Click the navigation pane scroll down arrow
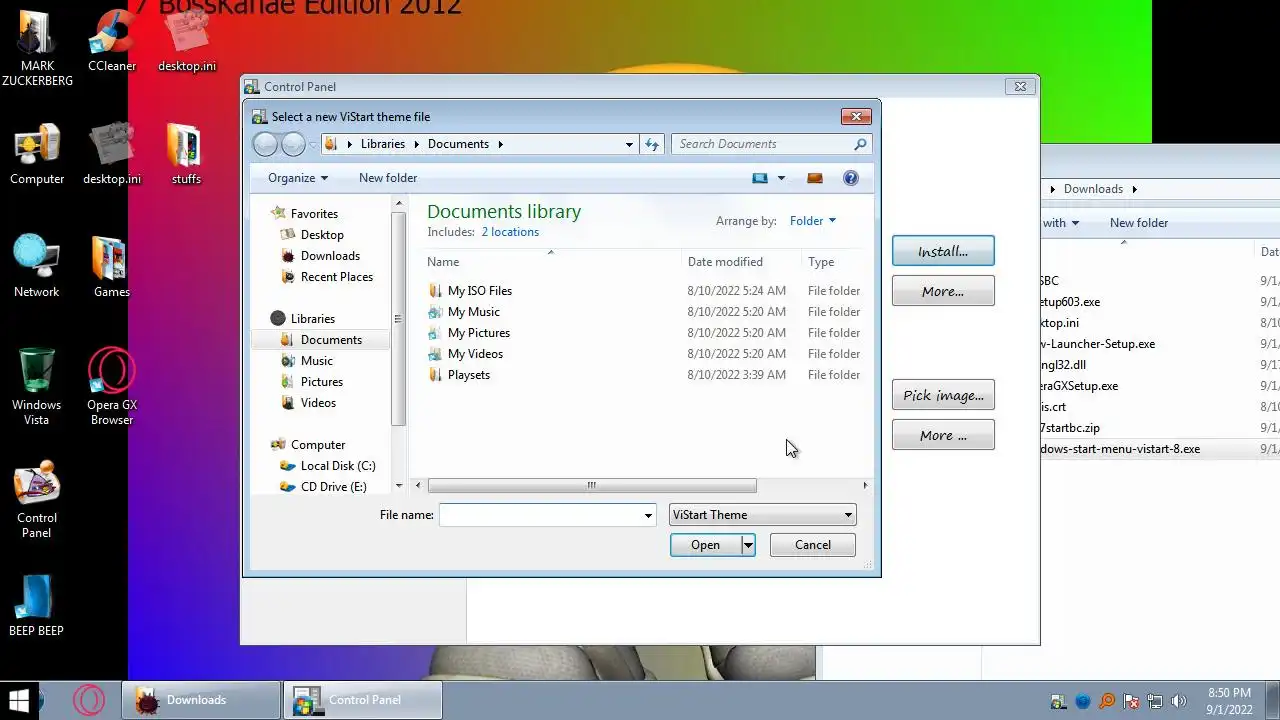This screenshot has width=1280, height=720. (x=399, y=486)
